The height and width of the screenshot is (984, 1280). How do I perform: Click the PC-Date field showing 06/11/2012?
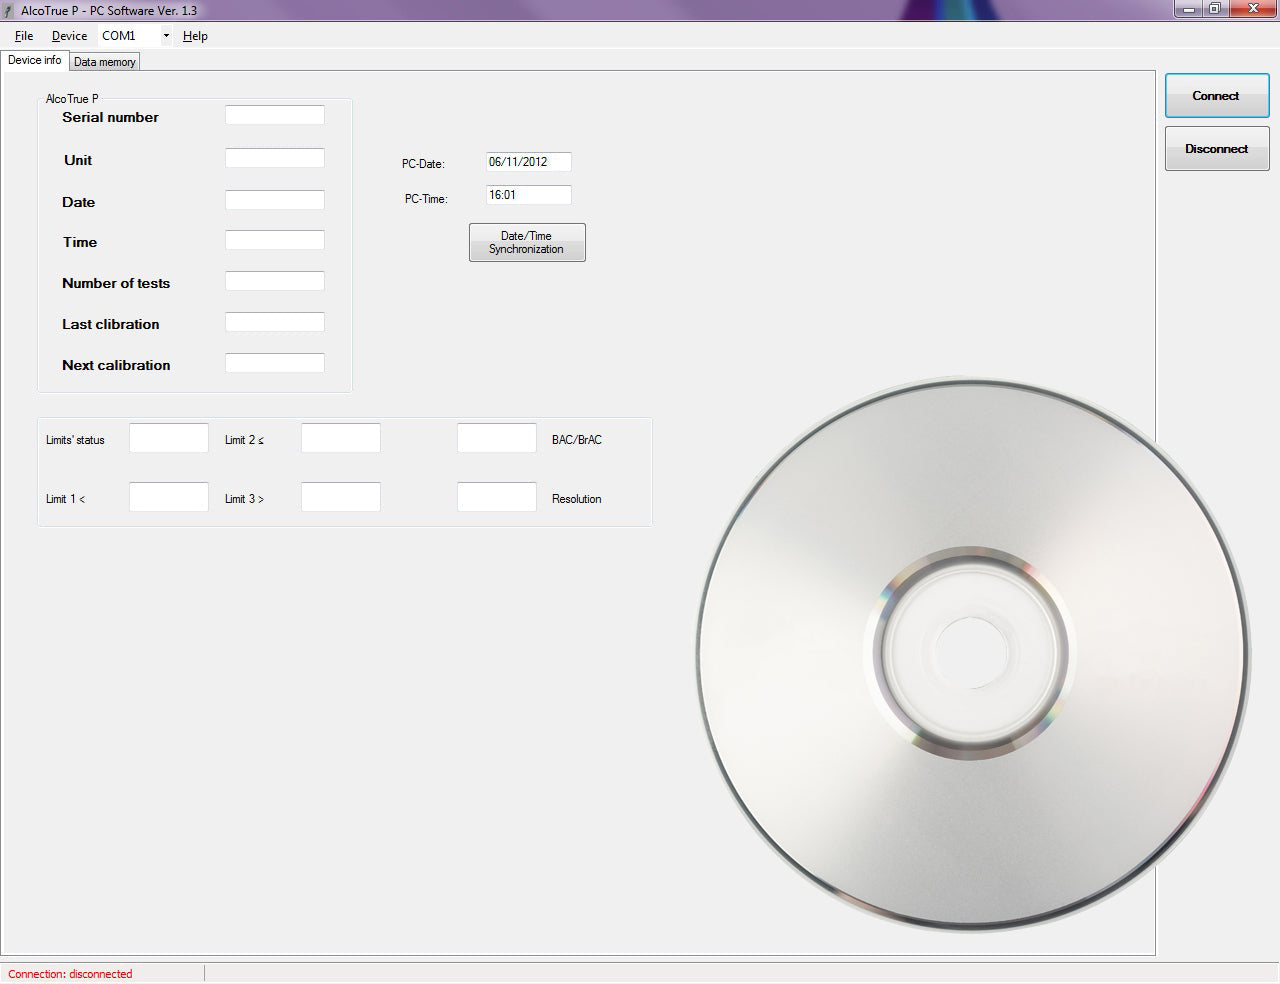[x=529, y=161]
